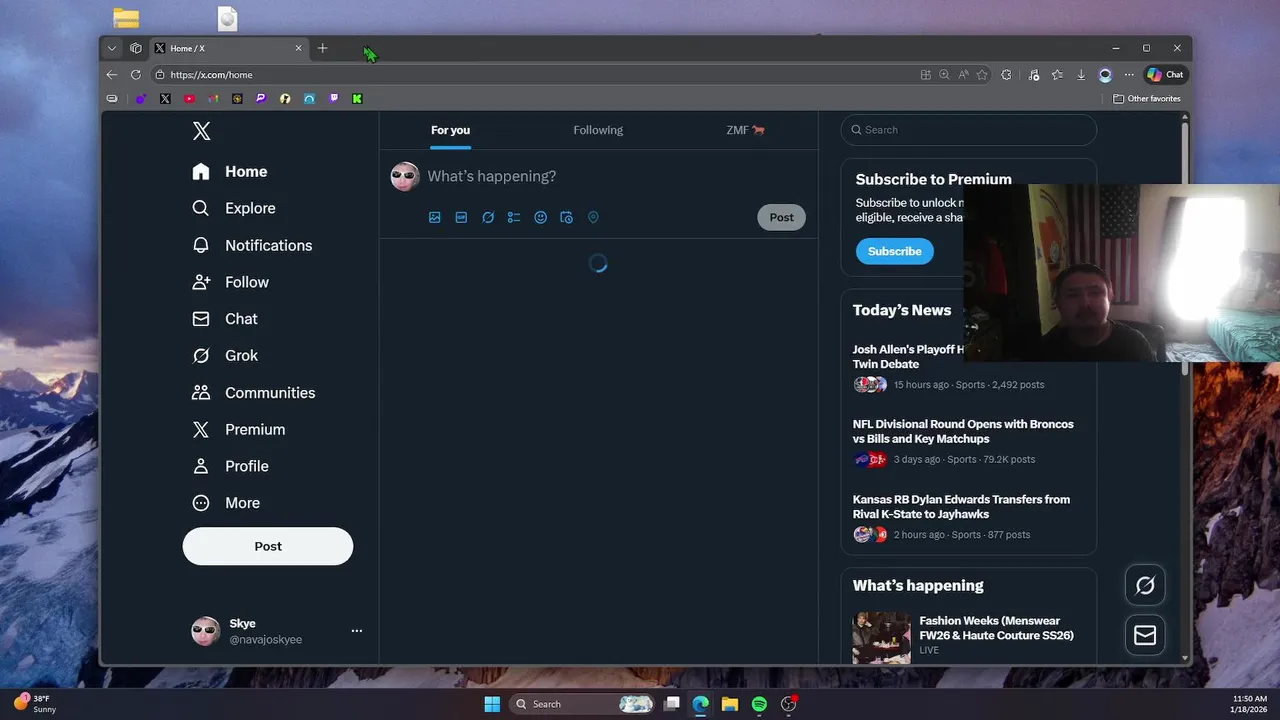
Task: Open Premium in the left navigation
Action: click(239, 430)
